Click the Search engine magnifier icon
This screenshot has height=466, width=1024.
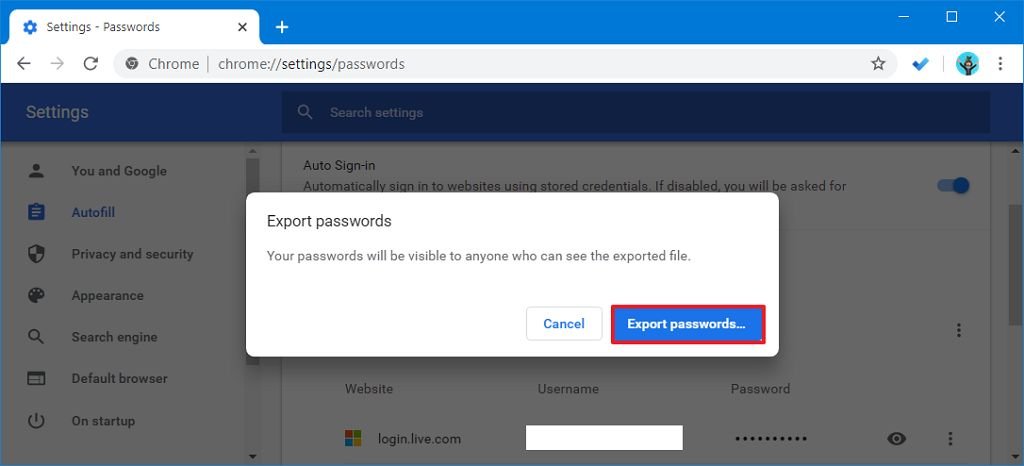(x=37, y=337)
